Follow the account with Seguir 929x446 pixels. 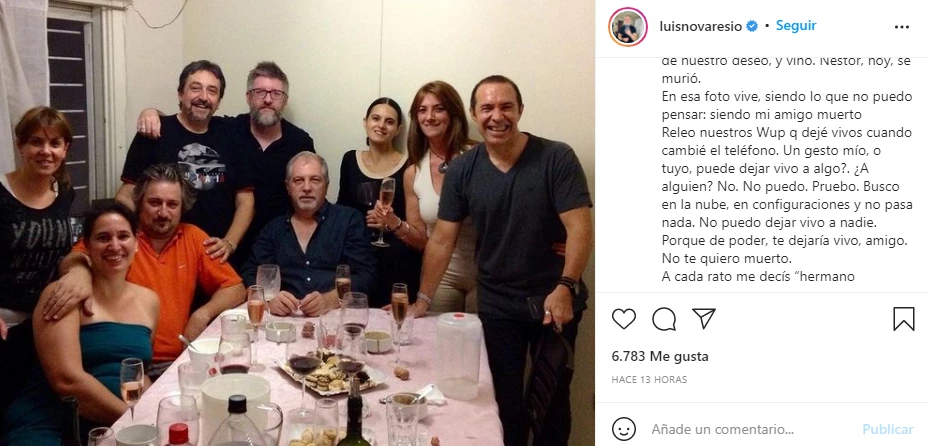(x=796, y=25)
